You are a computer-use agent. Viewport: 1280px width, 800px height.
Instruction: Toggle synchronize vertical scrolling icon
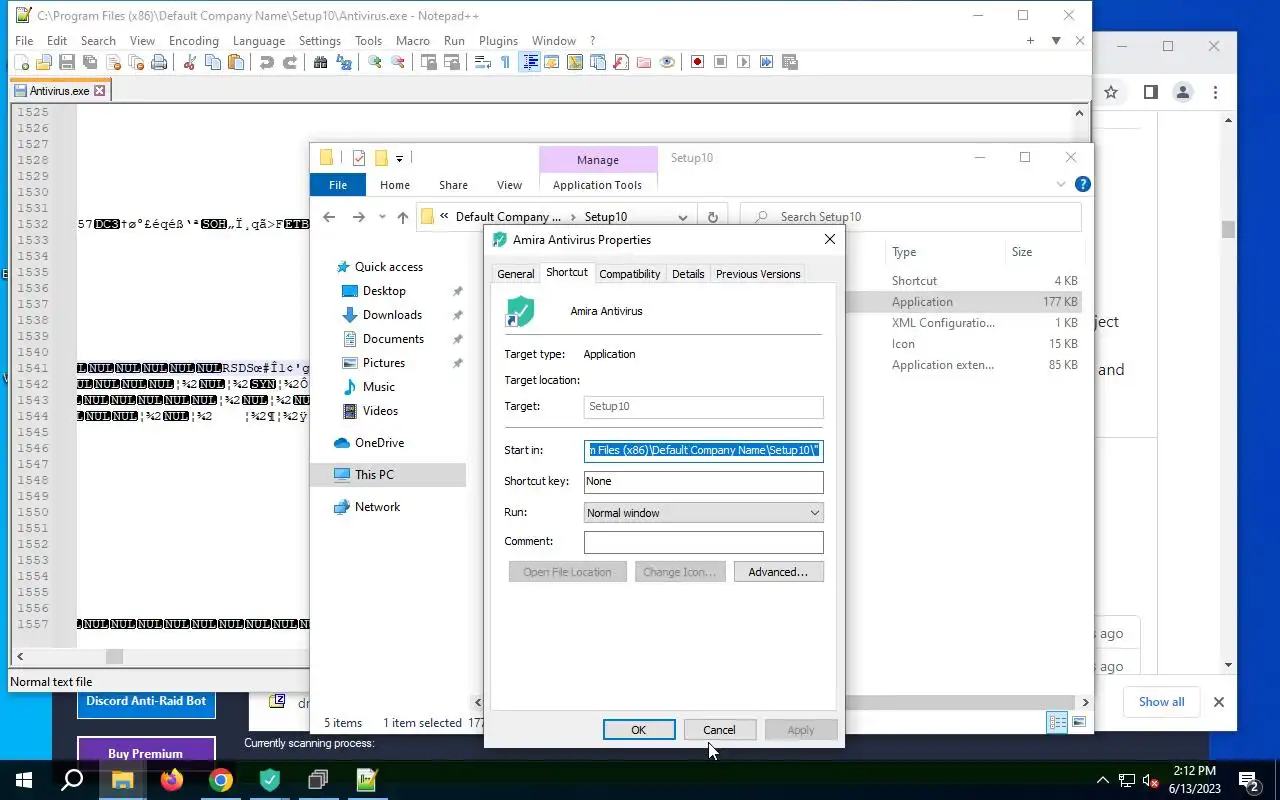coord(429,62)
